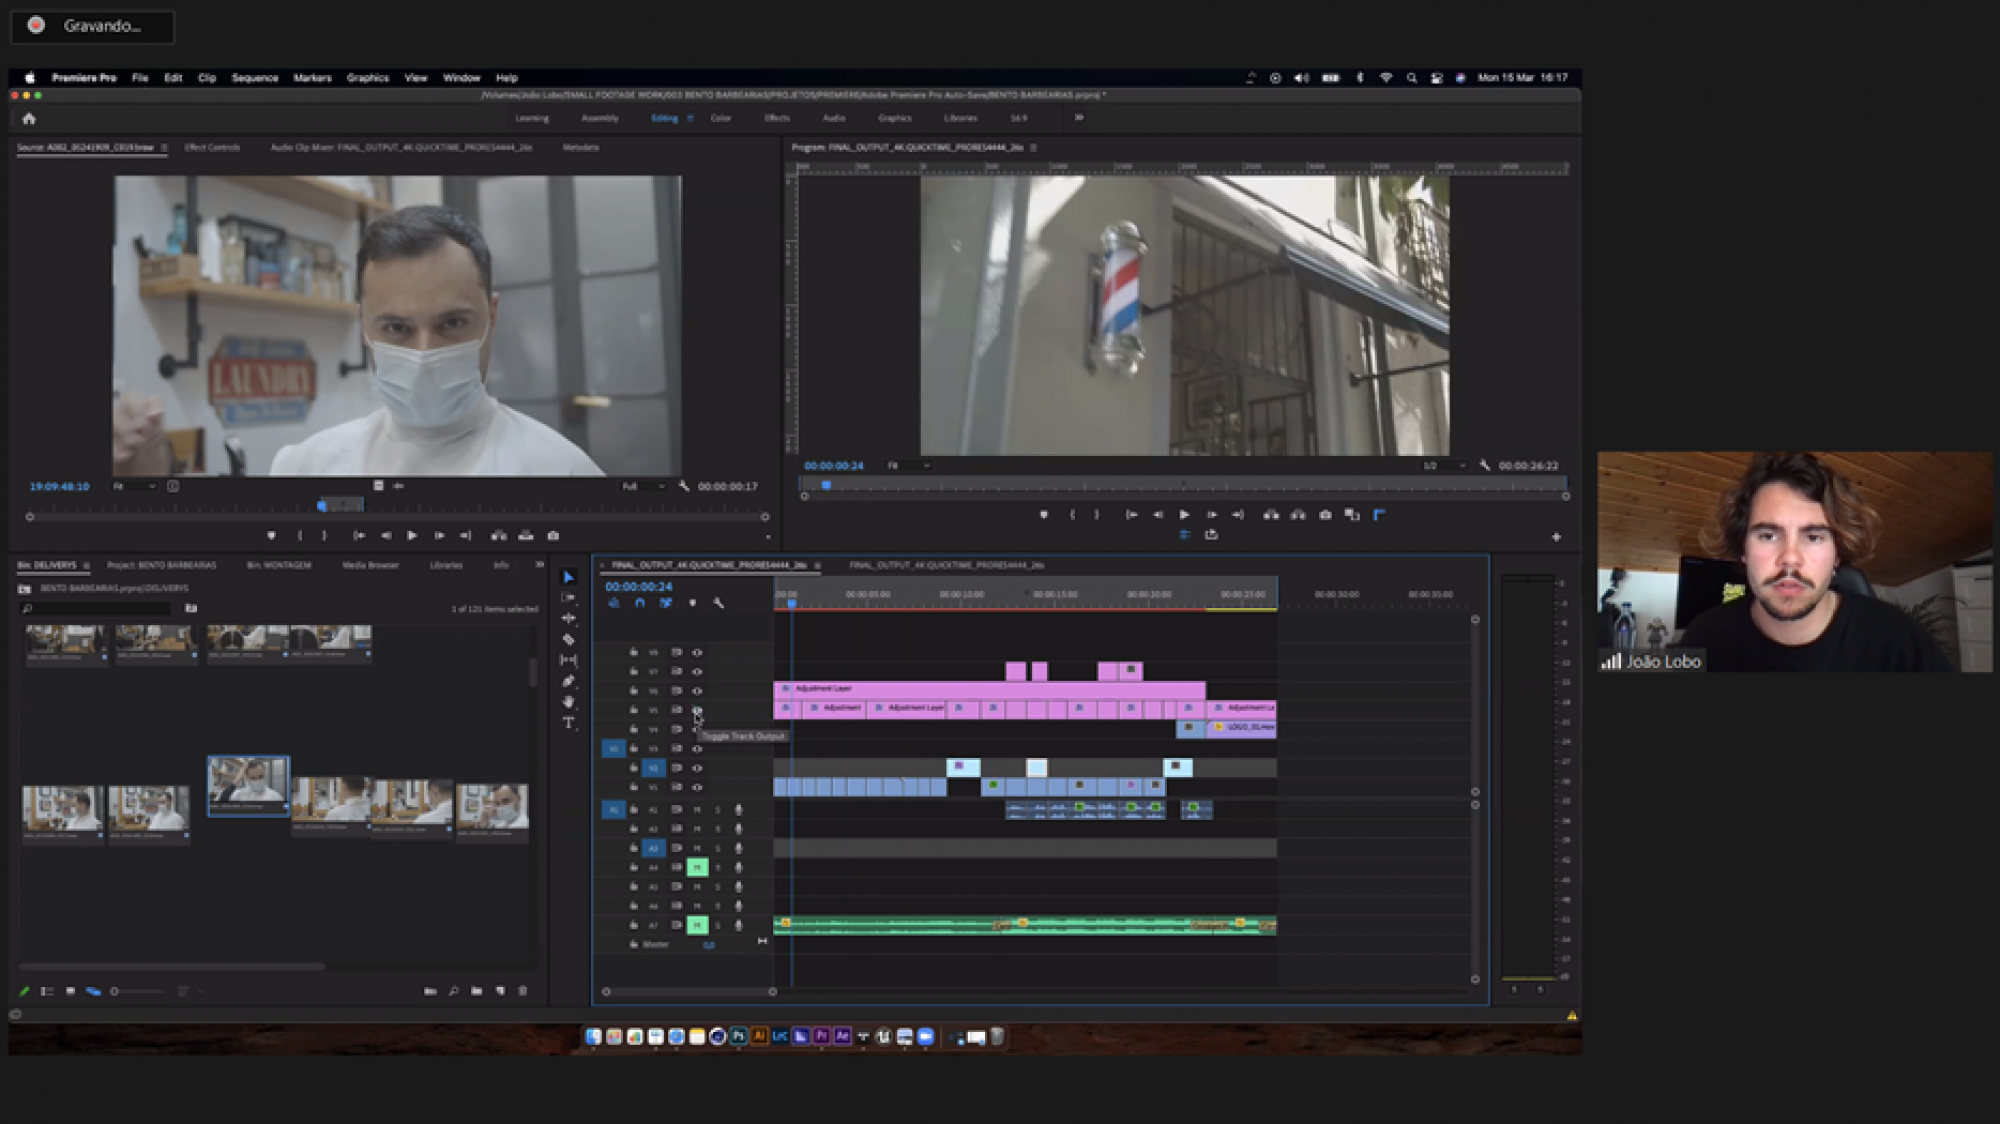The width and height of the screenshot is (2000, 1124).
Task: Expand the workspaces overflow chevron
Action: tap(1078, 118)
